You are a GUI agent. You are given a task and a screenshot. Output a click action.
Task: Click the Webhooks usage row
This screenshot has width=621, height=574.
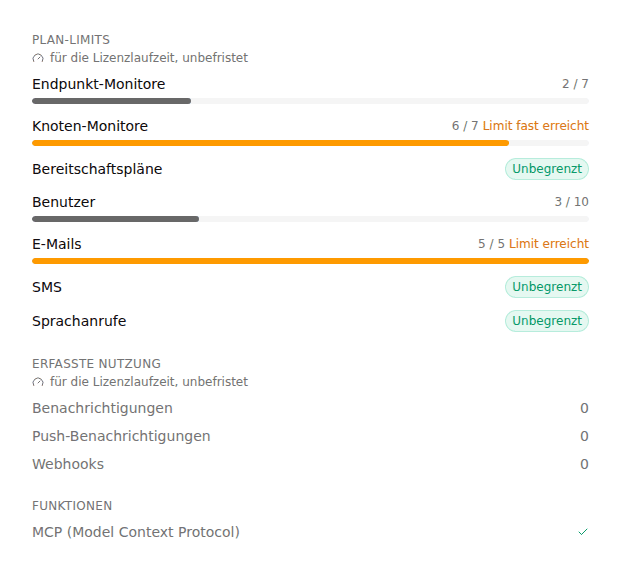tap(310, 464)
